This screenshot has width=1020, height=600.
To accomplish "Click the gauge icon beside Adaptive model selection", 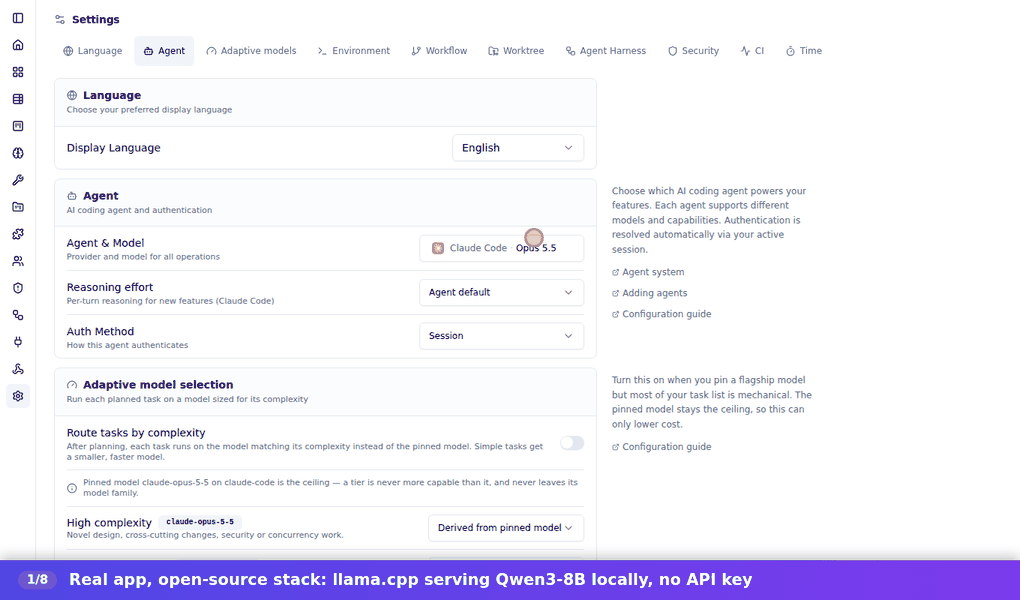I will pyautogui.click(x=72, y=385).
